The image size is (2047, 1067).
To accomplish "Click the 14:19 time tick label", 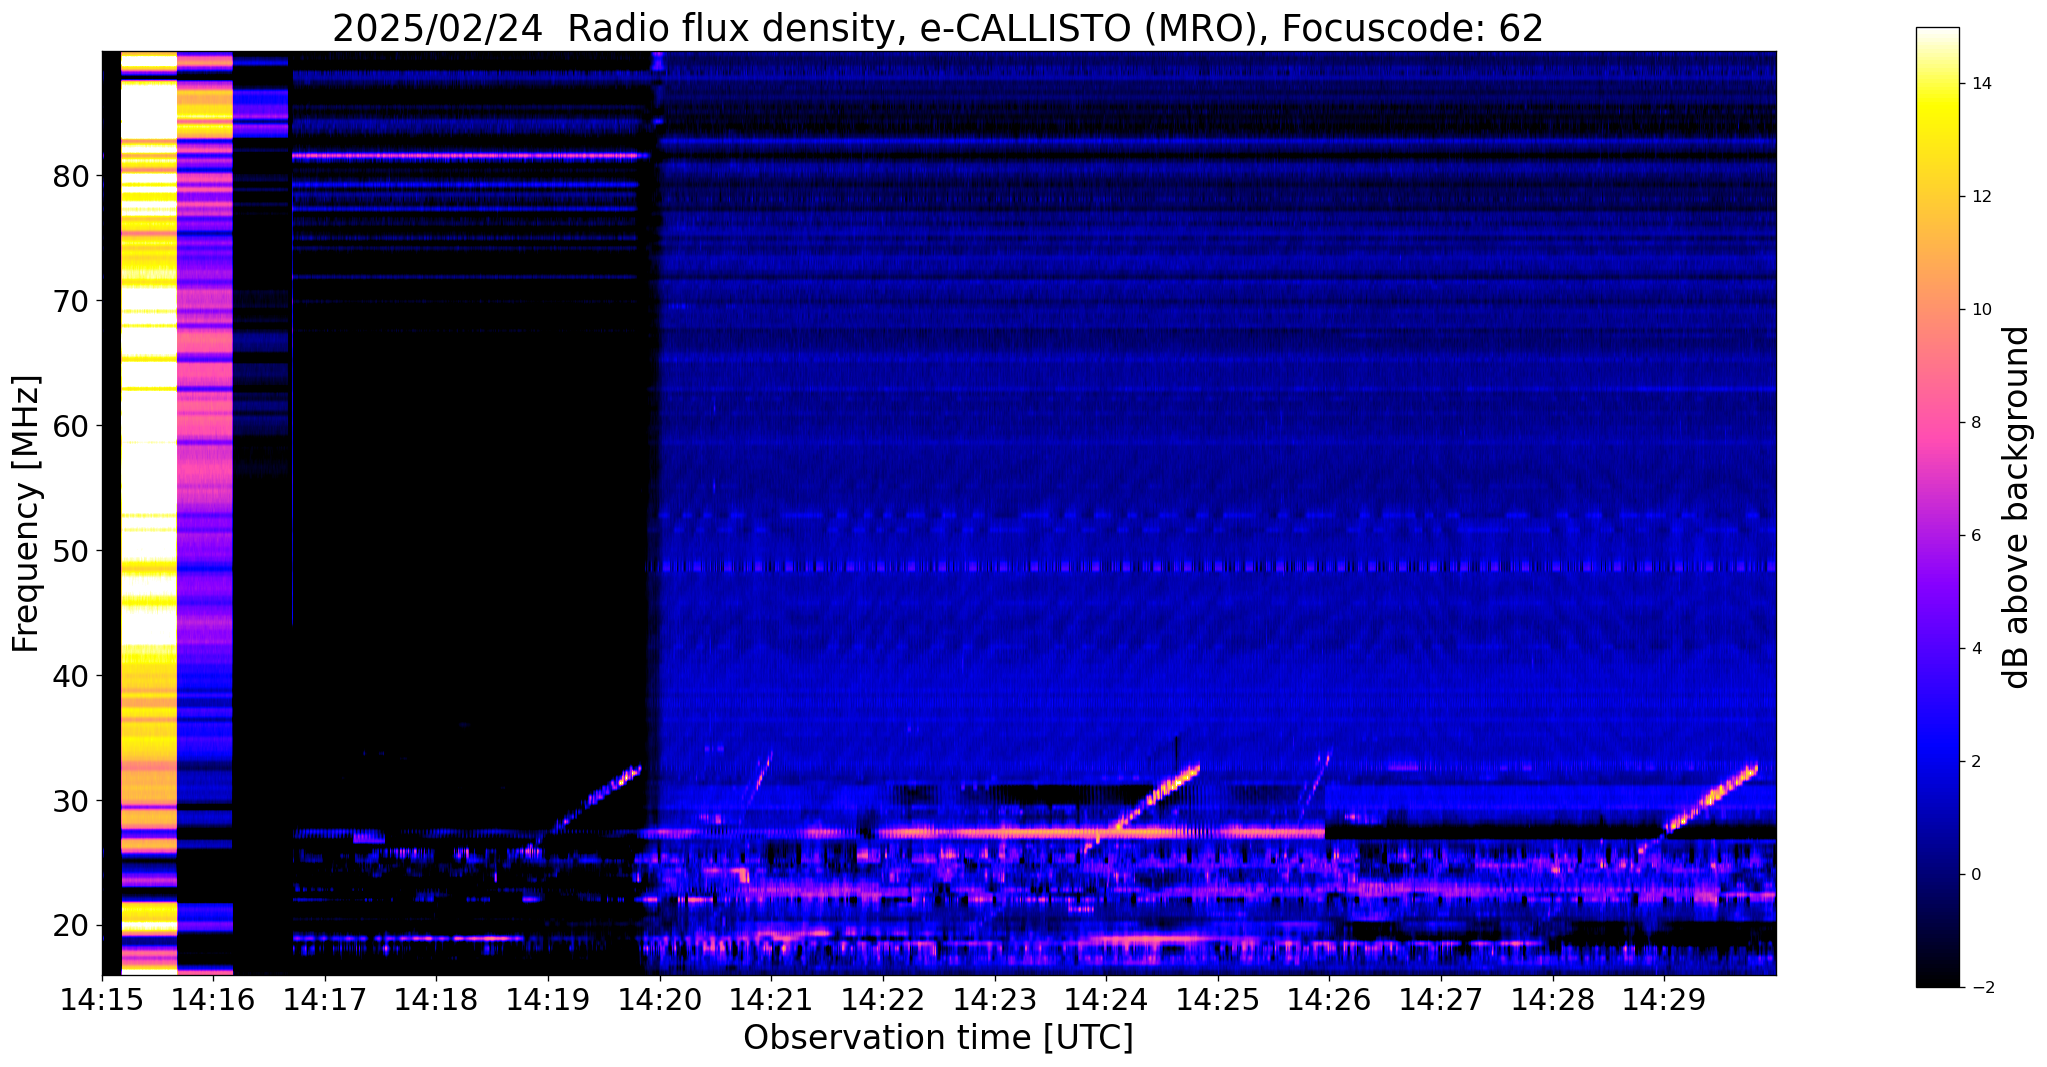I will point(547,998).
